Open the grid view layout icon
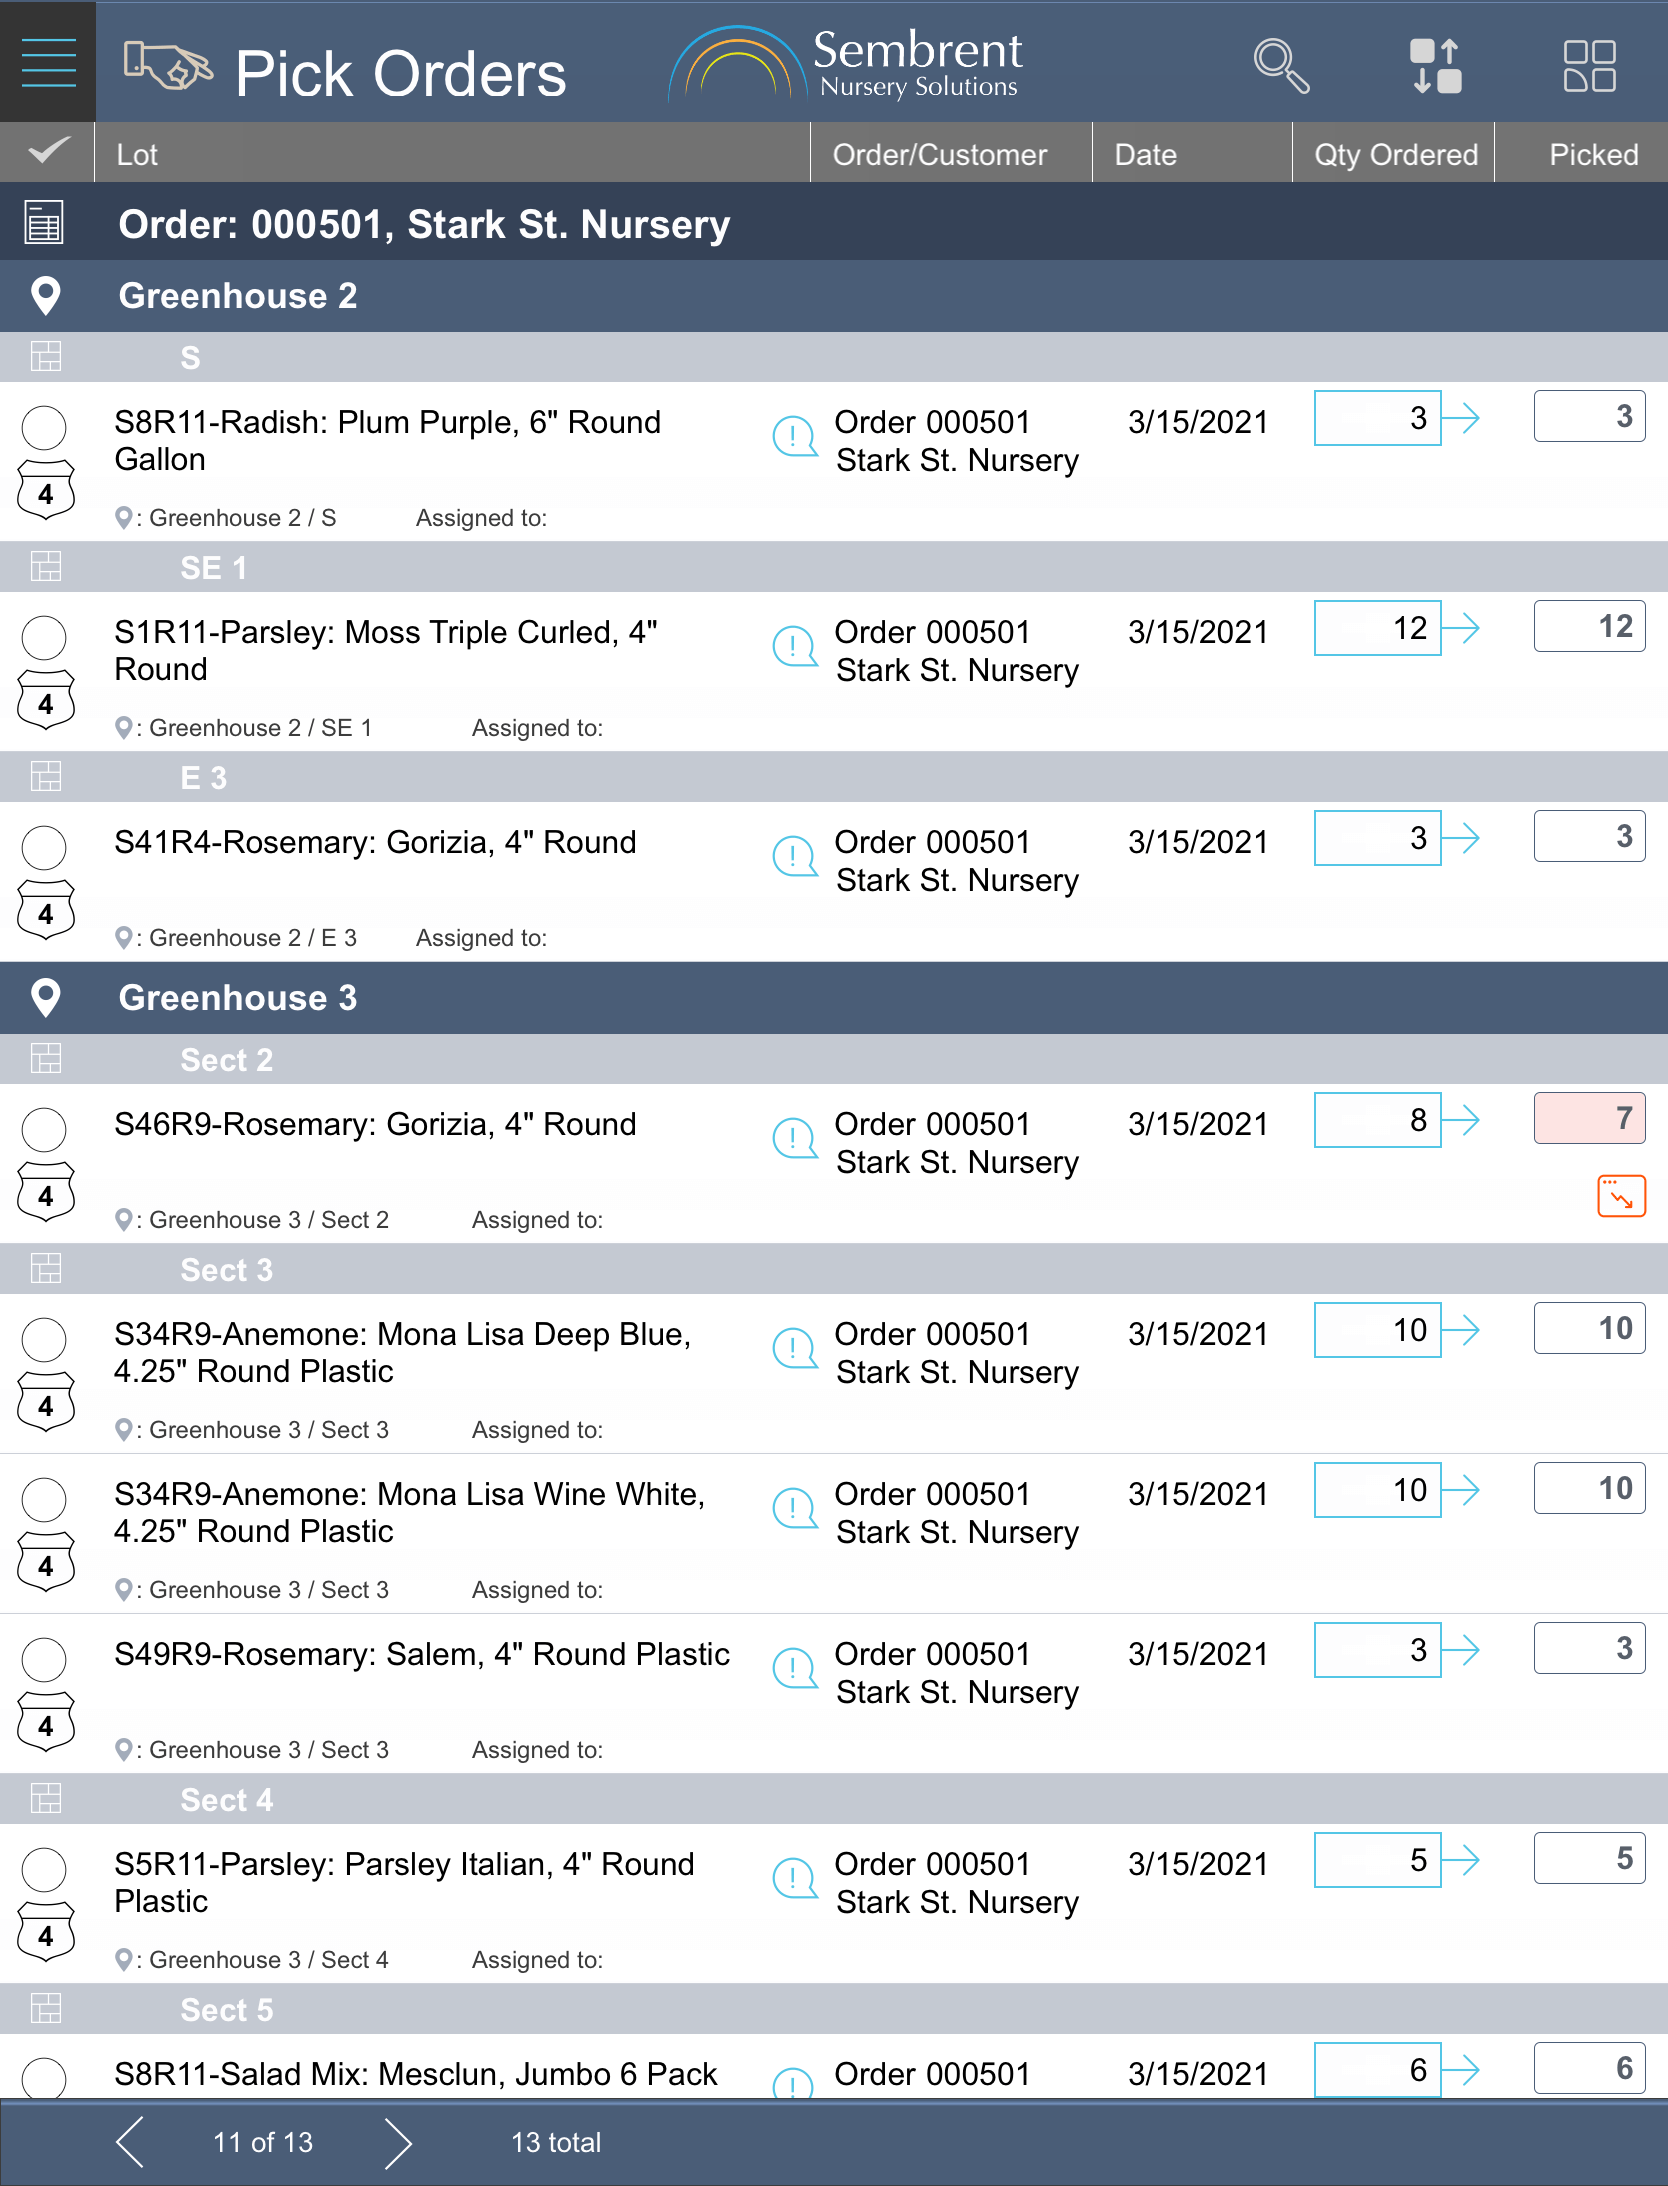Viewport: 1668px width, 2186px height. 1589,66
